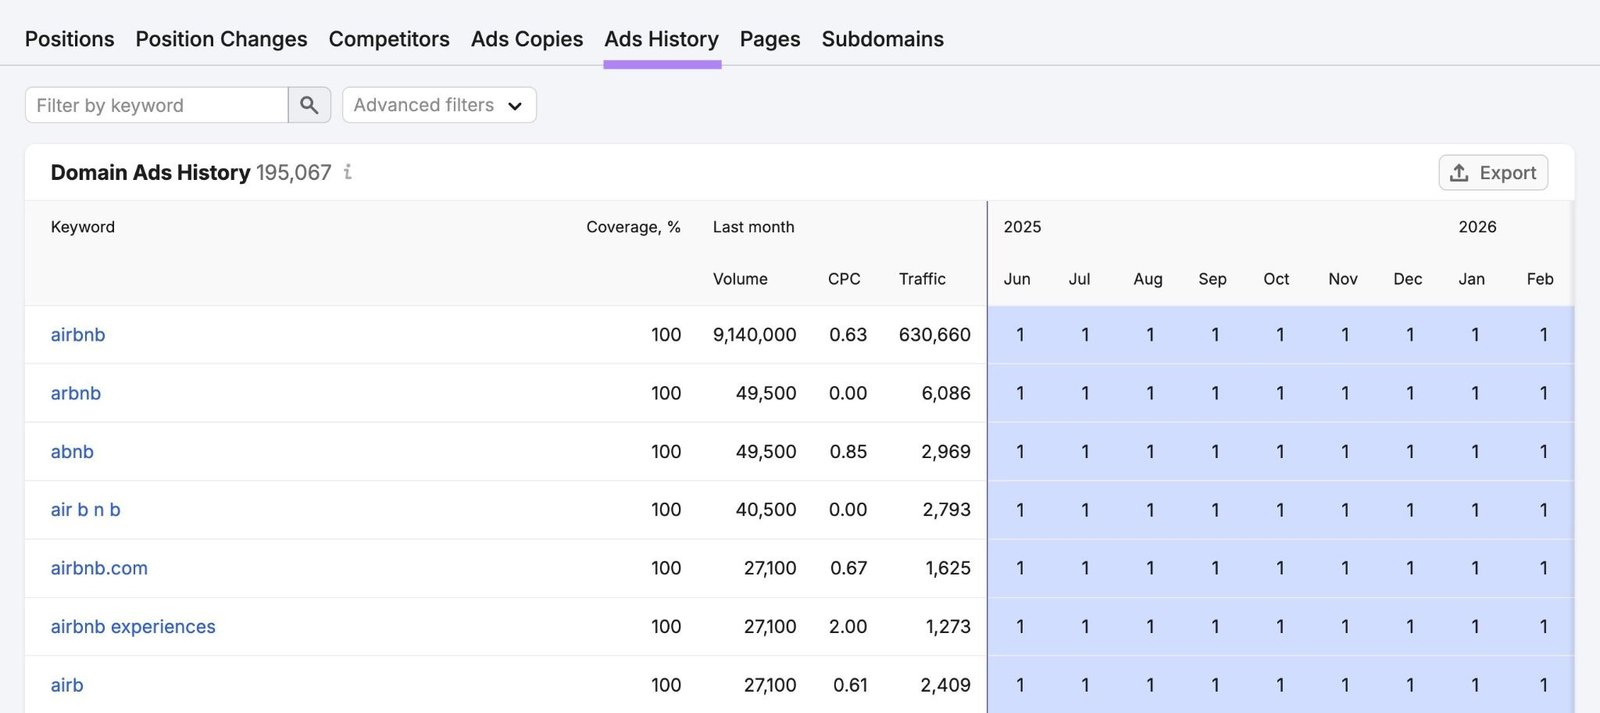Select the Ads Copies tab
Viewport: 1600px width, 713px height.
coord(527,39)
